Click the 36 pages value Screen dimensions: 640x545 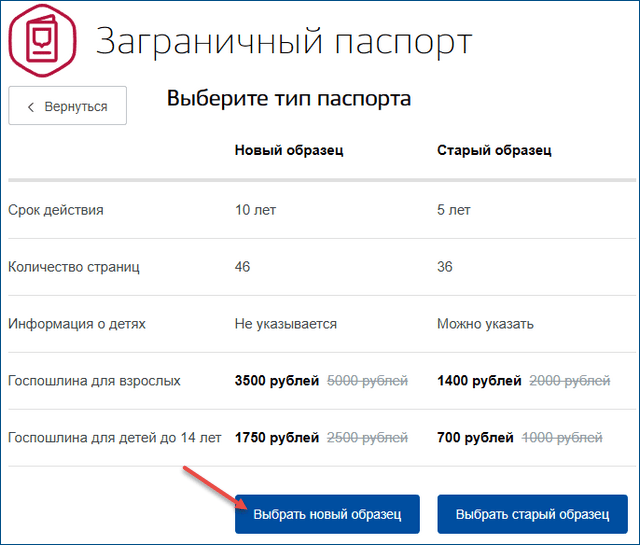445,267
